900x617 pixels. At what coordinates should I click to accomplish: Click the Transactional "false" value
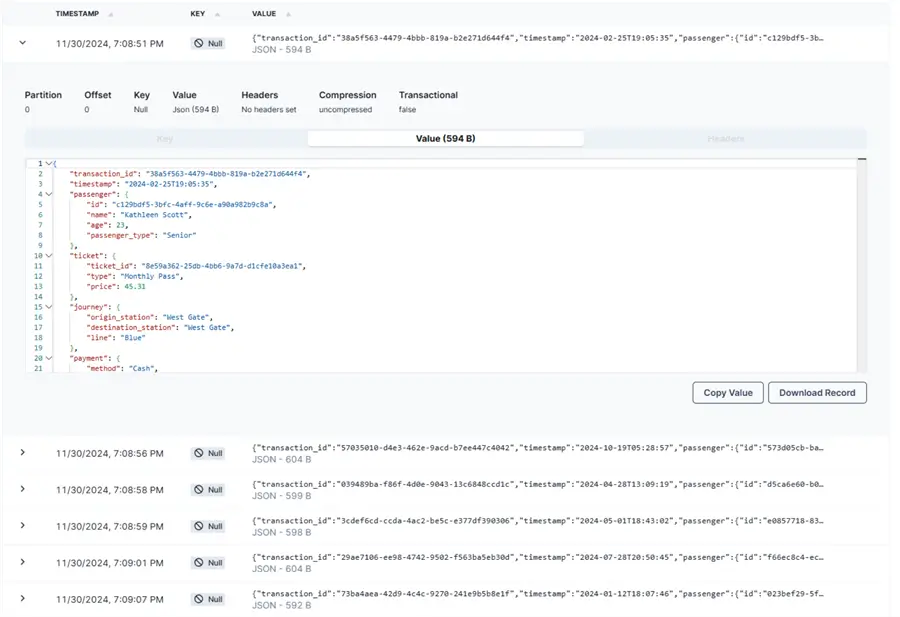[408, 110]
